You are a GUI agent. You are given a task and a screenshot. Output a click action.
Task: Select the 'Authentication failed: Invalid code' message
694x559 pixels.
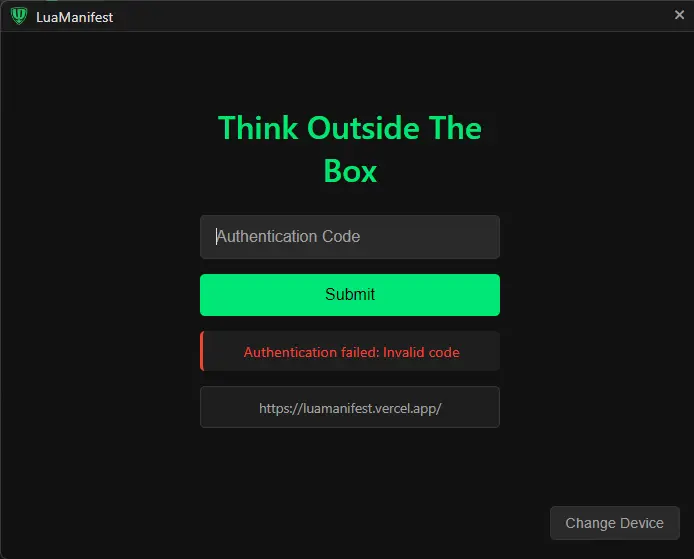click(x=351, y=352)
